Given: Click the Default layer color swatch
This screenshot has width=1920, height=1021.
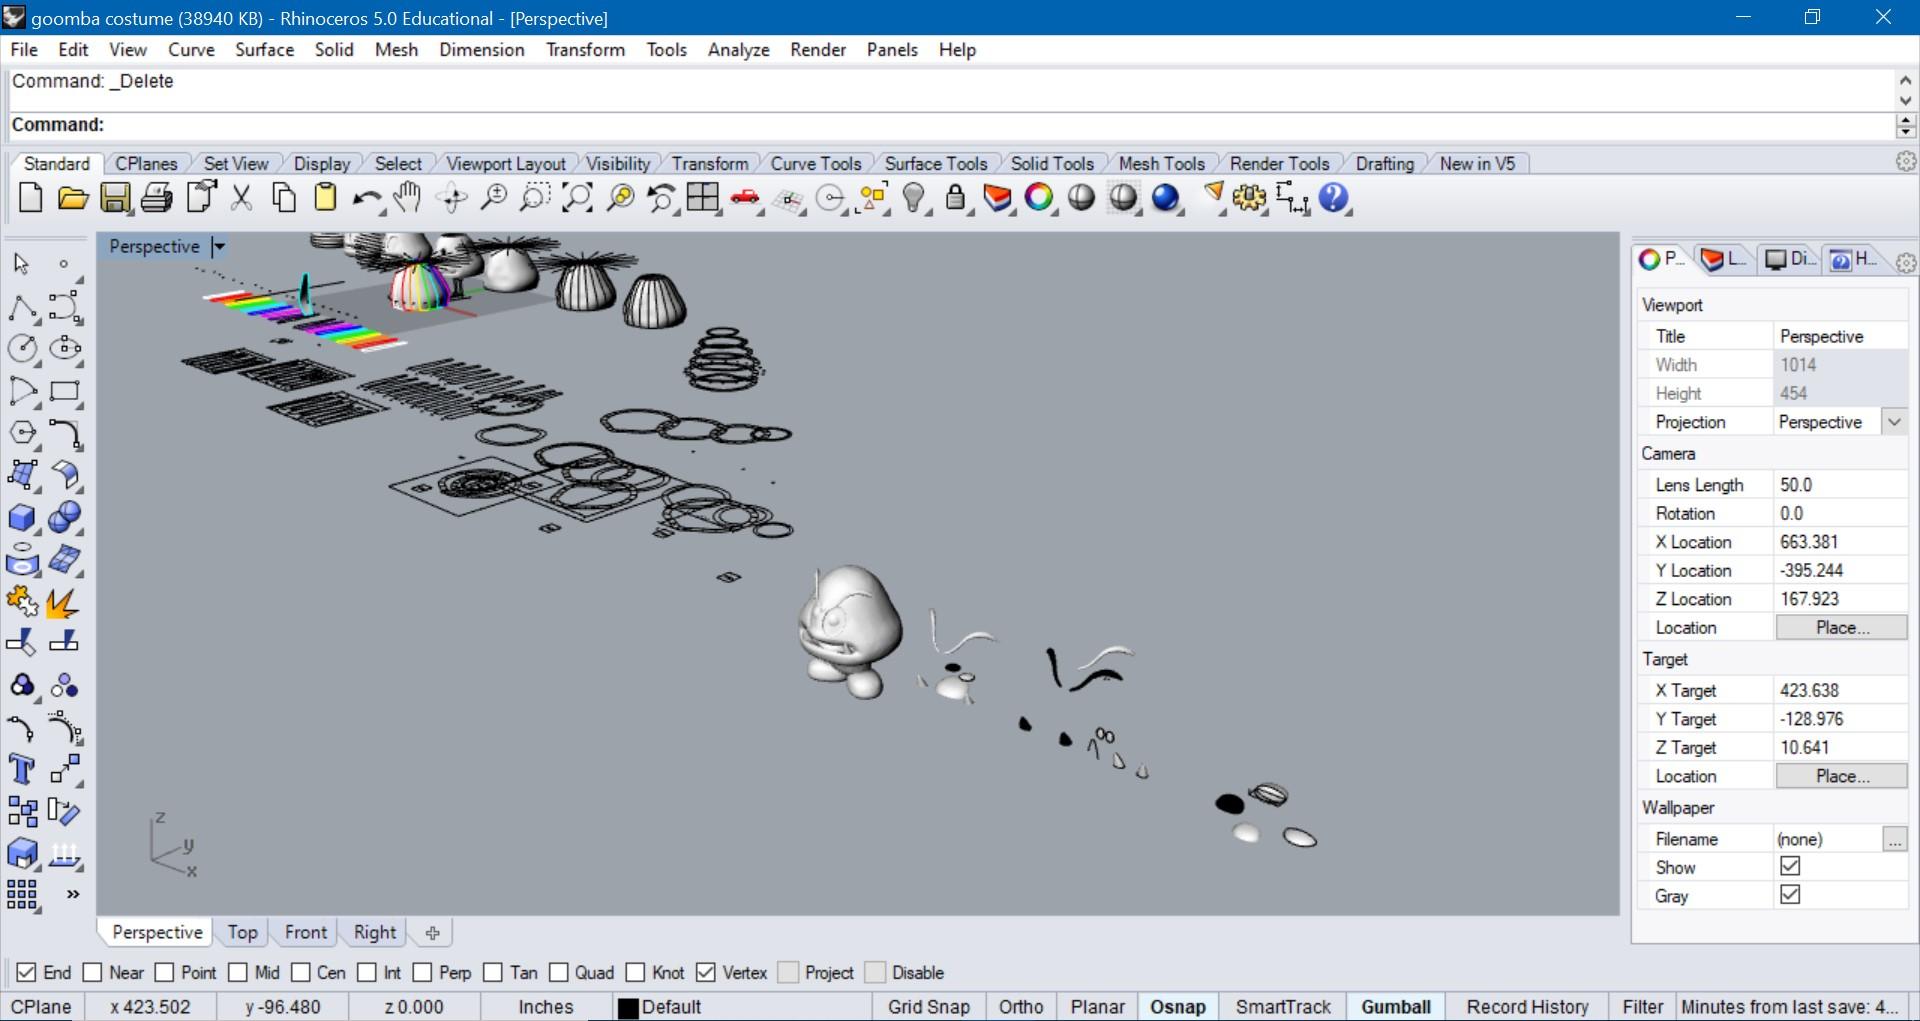Looking at the screenshot, I should pos(628,1008).
